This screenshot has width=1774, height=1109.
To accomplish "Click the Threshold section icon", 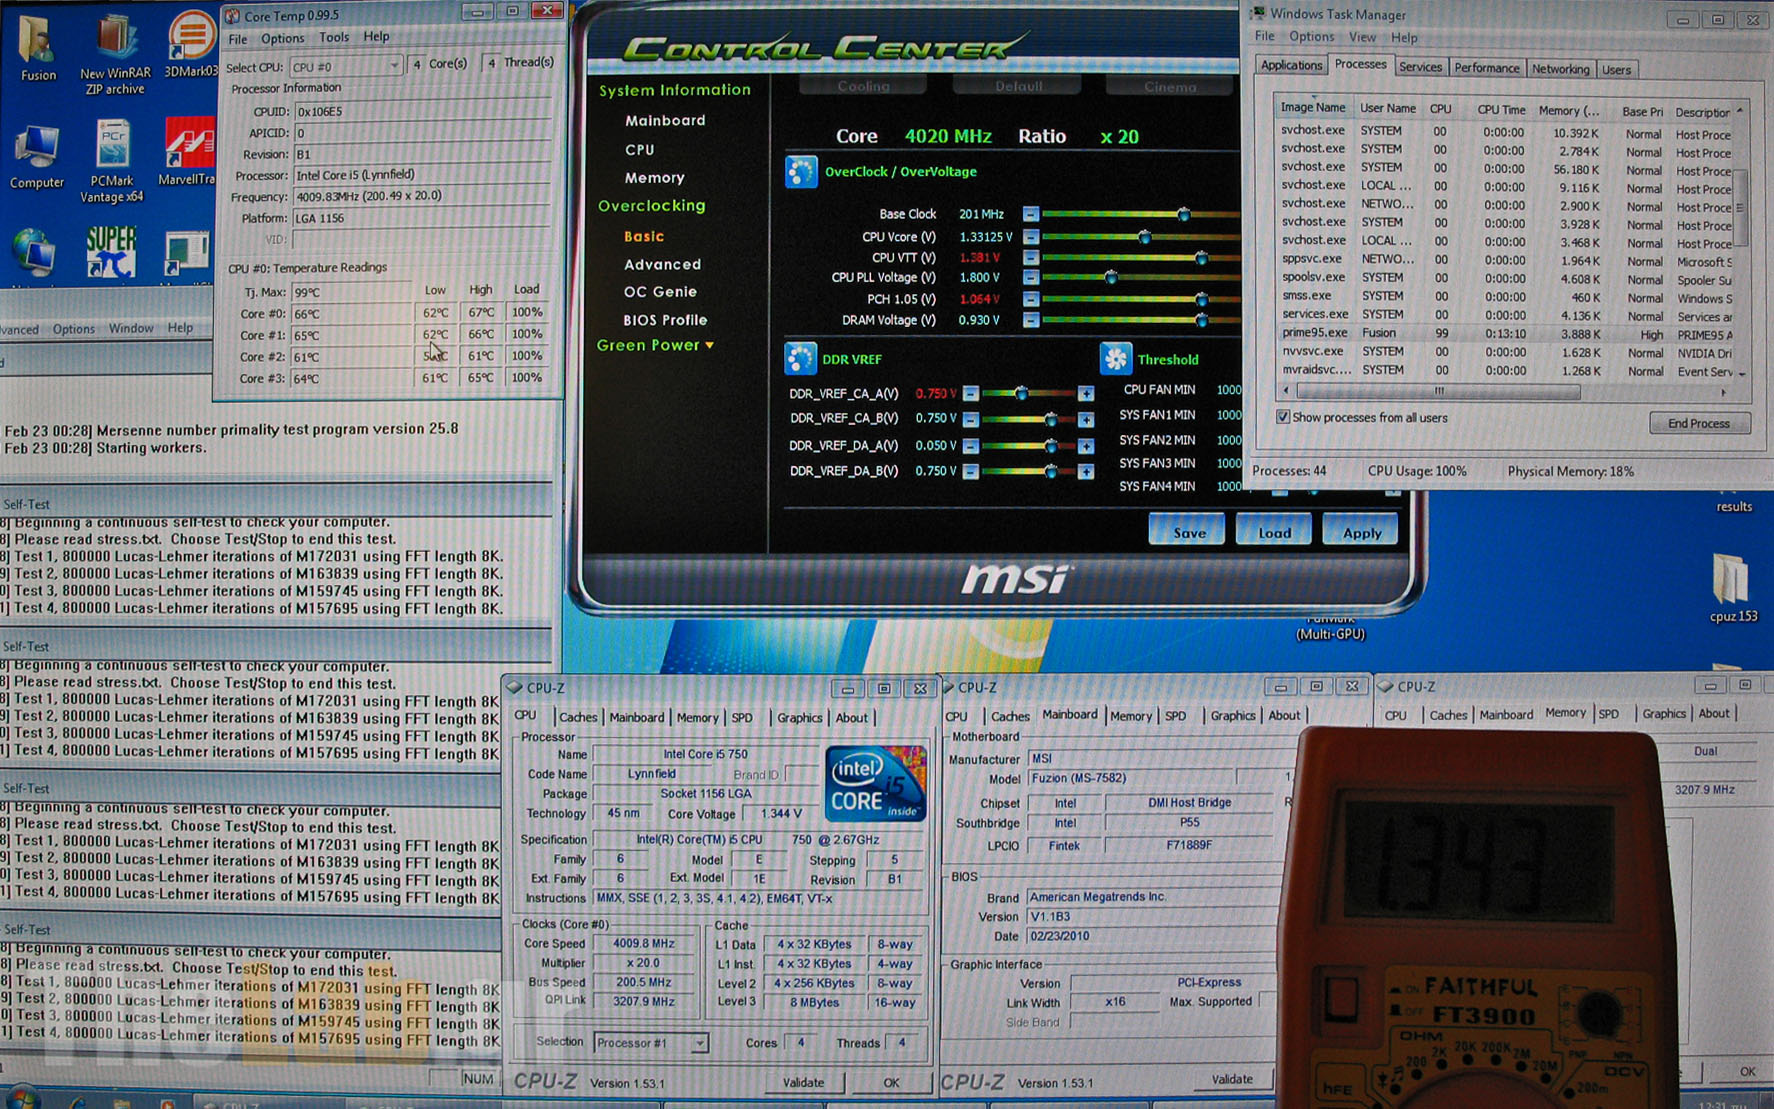I will click(x=1115, y=358).
